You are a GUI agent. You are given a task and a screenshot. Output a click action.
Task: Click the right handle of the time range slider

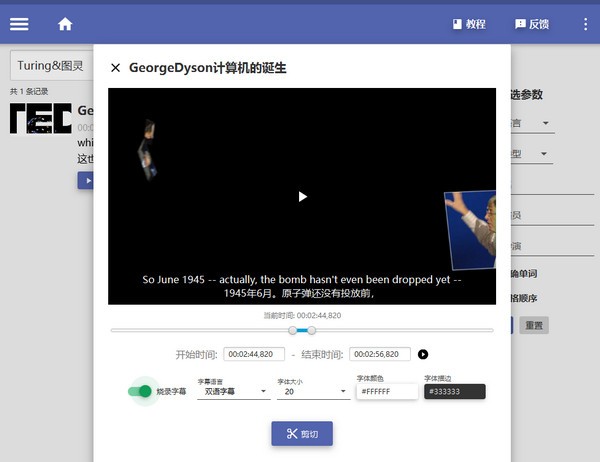coord(312,330)
